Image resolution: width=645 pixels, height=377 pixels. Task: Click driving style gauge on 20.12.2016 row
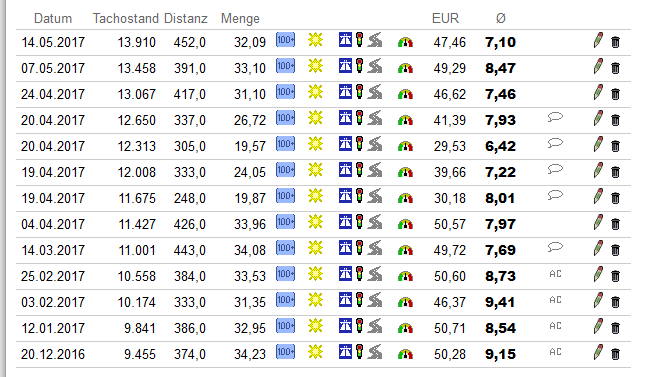point(405,354)
